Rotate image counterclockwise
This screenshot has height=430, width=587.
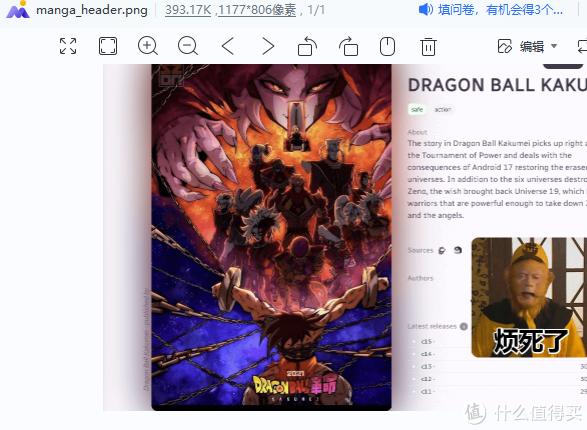pos(307,46)
